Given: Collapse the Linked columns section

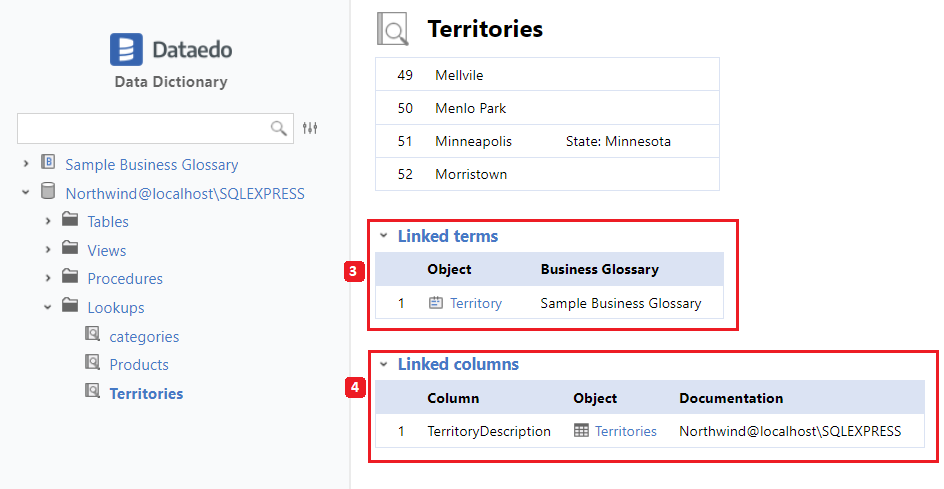Looking at the screenshot, I should pos(383,365).
